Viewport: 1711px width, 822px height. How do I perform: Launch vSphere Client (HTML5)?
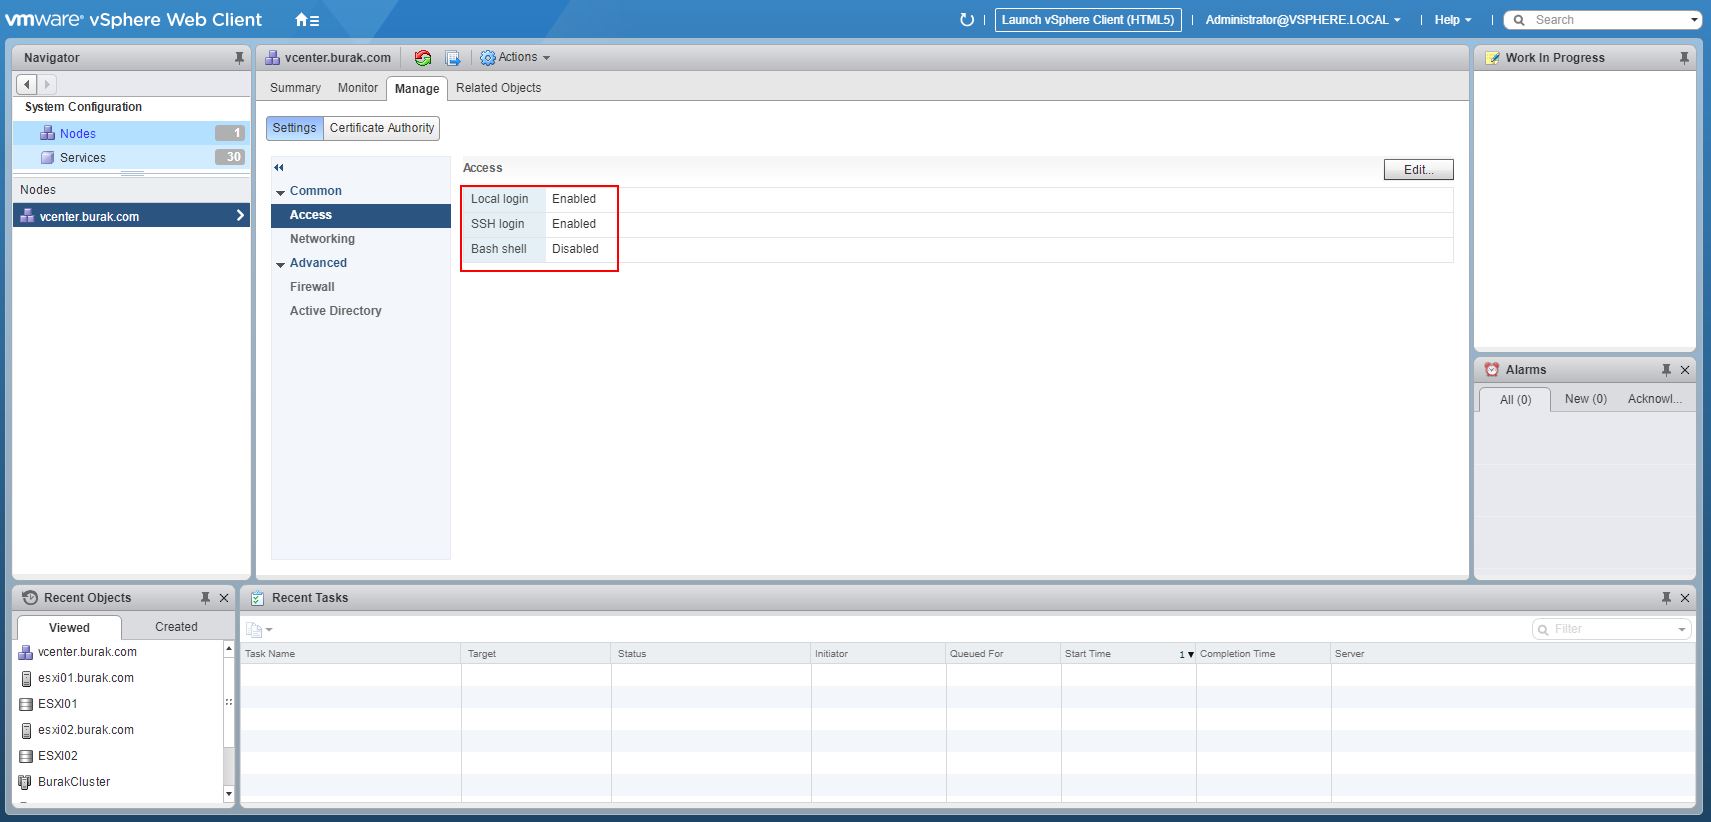1088,20
